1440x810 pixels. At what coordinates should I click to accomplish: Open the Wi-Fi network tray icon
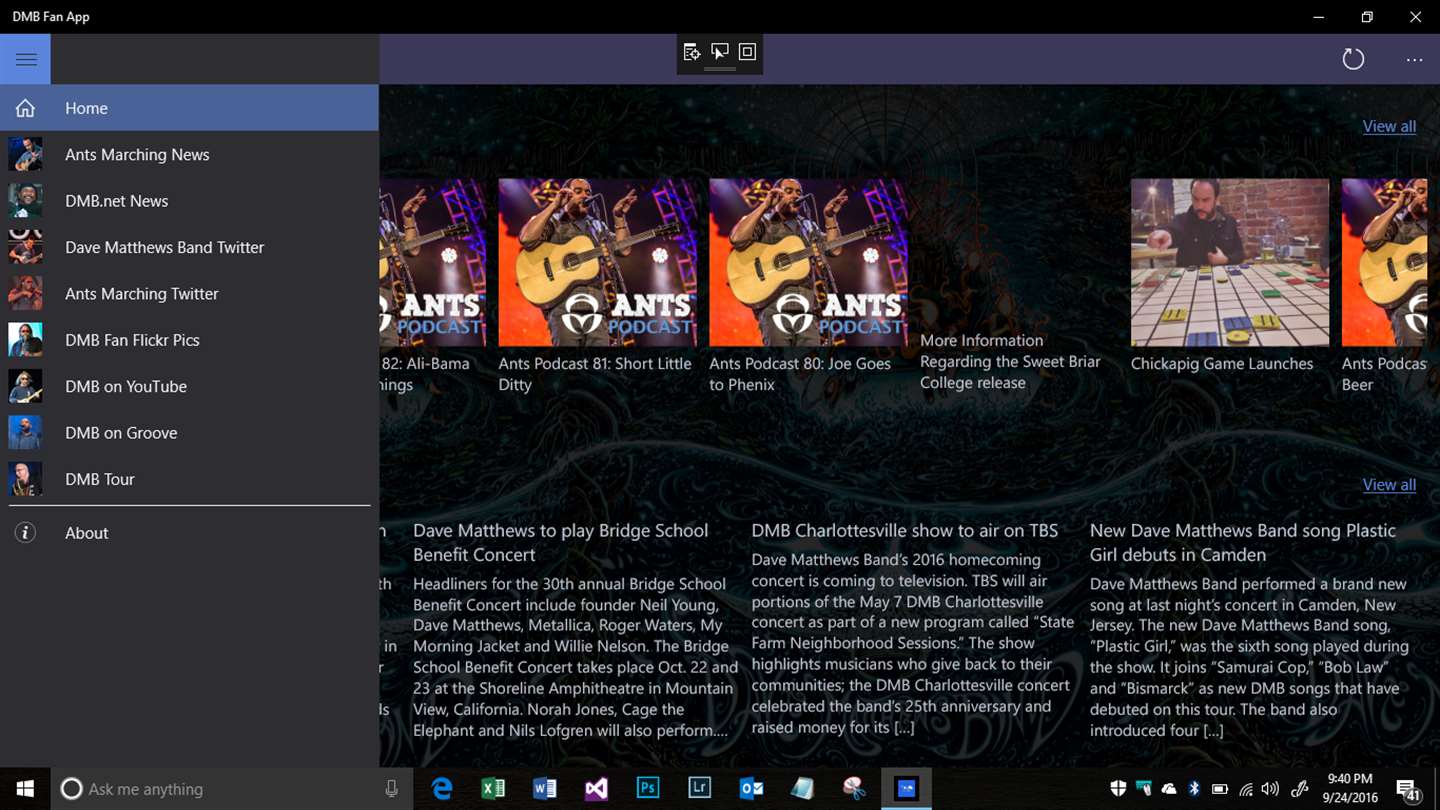coord(1246,789)
